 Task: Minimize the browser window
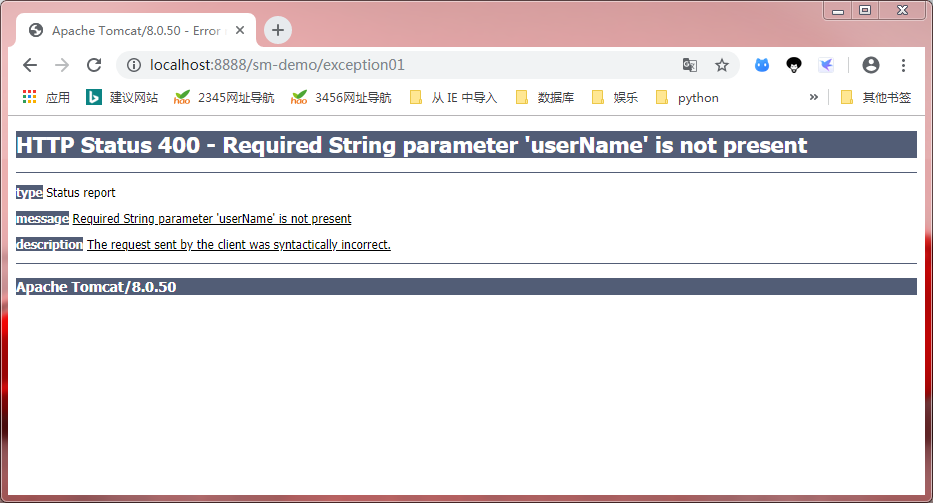point(838,11)
